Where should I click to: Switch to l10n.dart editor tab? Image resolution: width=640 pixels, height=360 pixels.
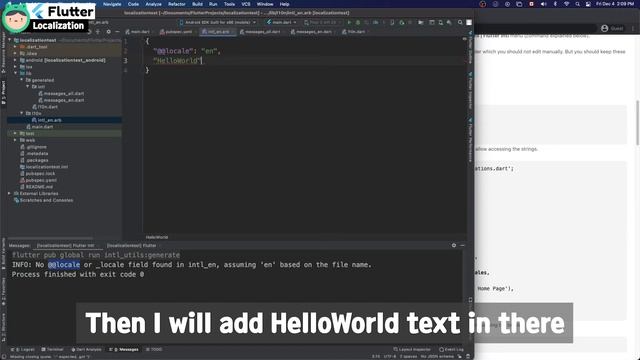(x=354, y=32)
